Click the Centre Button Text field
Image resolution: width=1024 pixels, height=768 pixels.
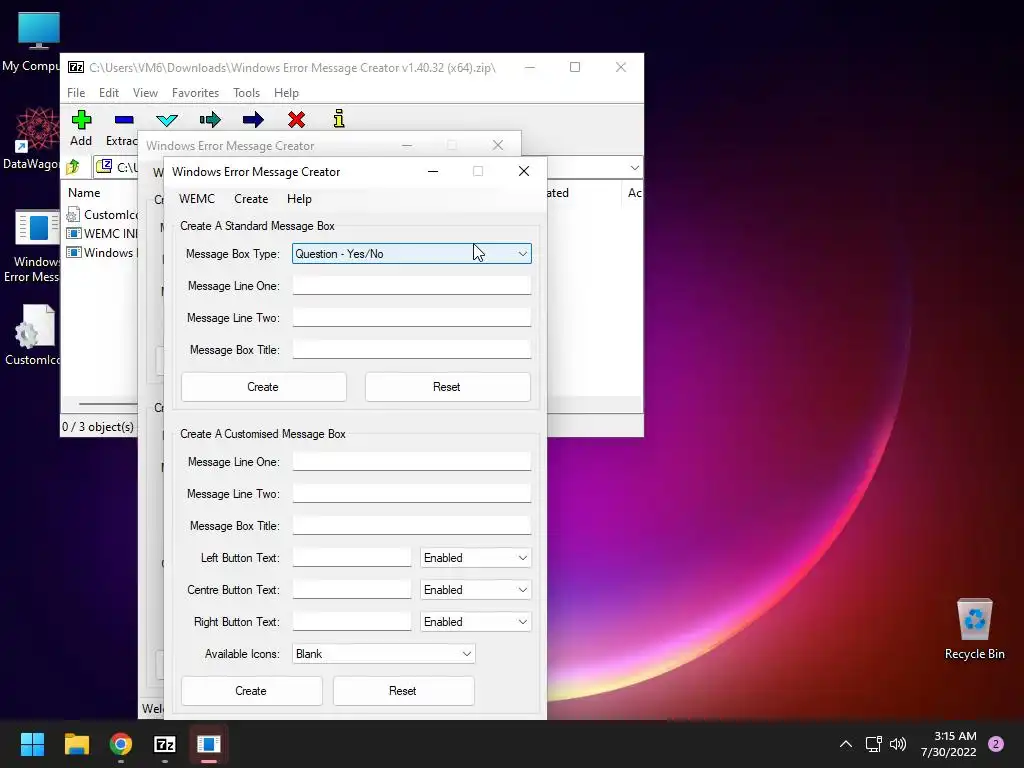(351, 590)
